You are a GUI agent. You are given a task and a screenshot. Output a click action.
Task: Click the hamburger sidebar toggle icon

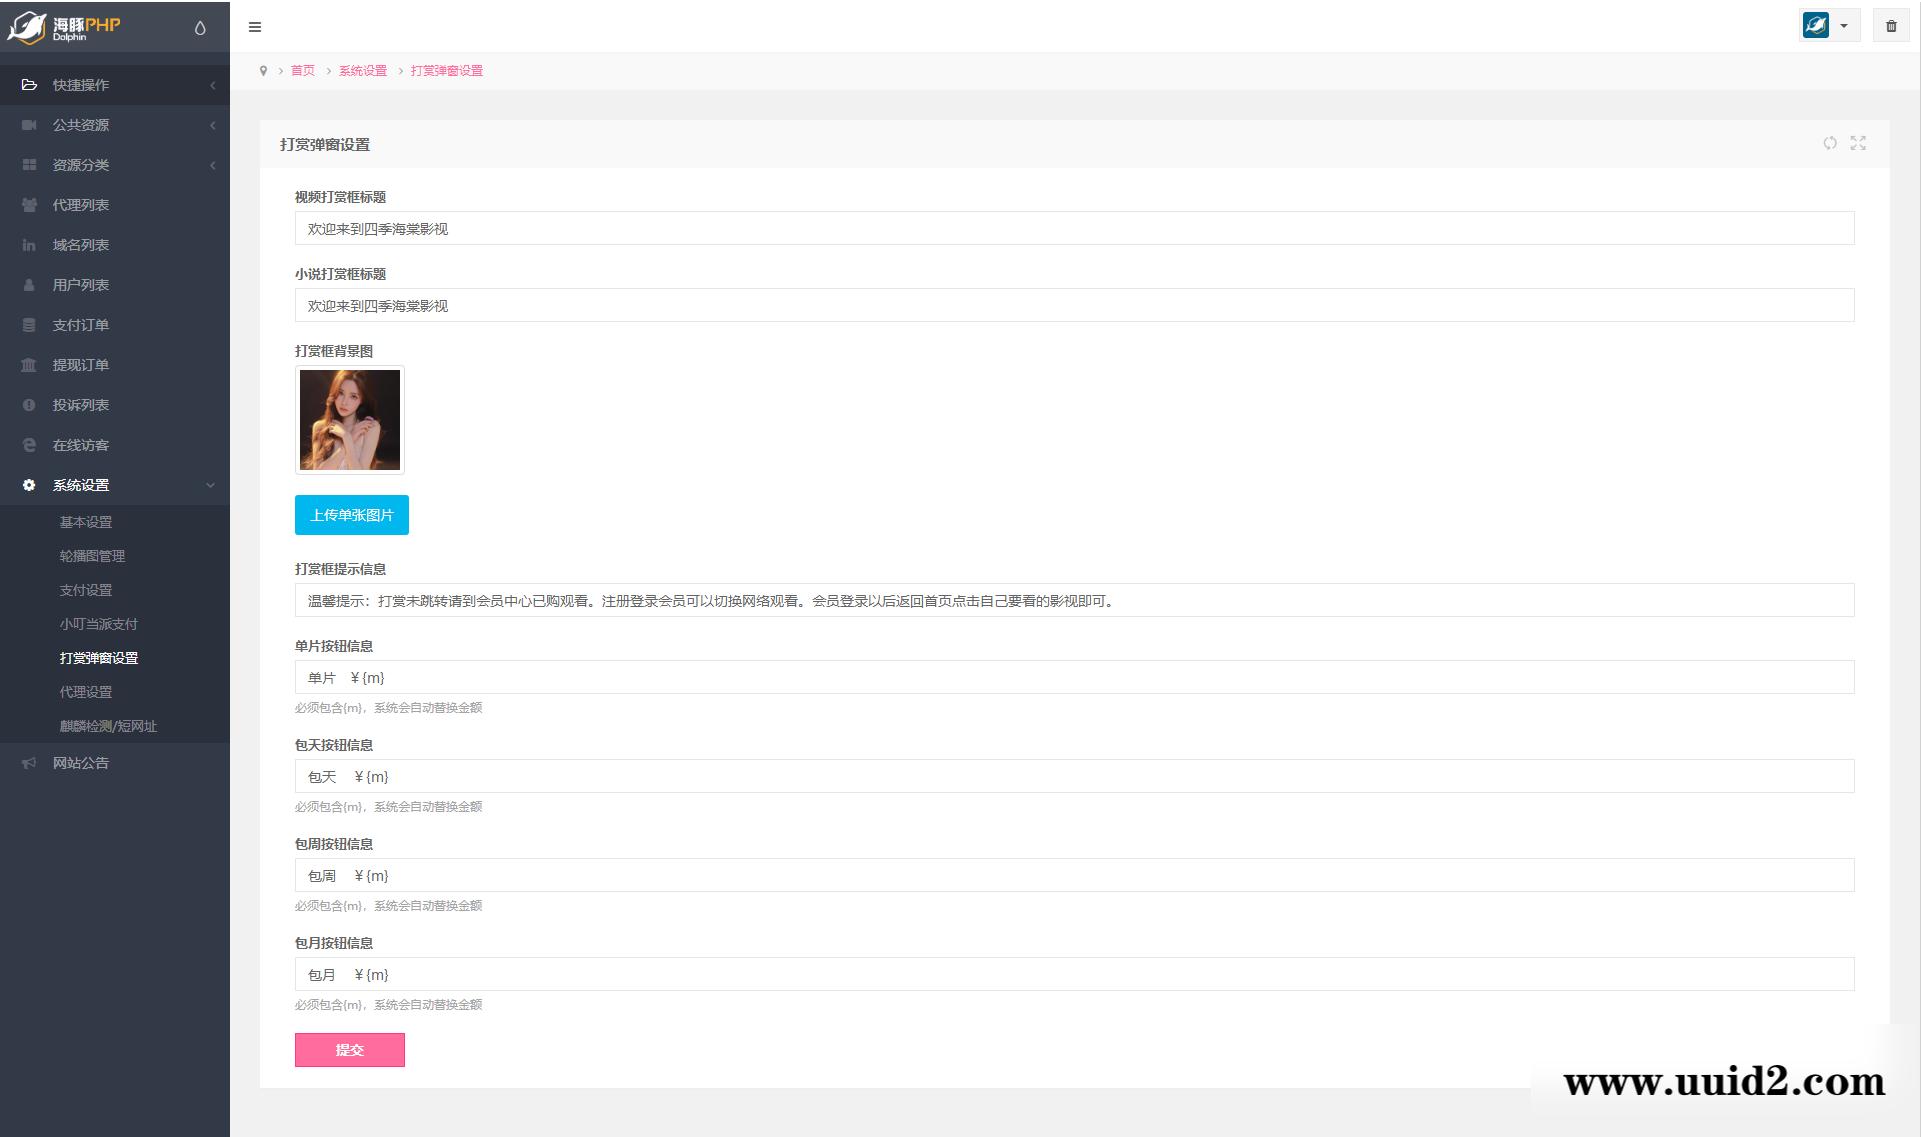[x=255, y=27]
